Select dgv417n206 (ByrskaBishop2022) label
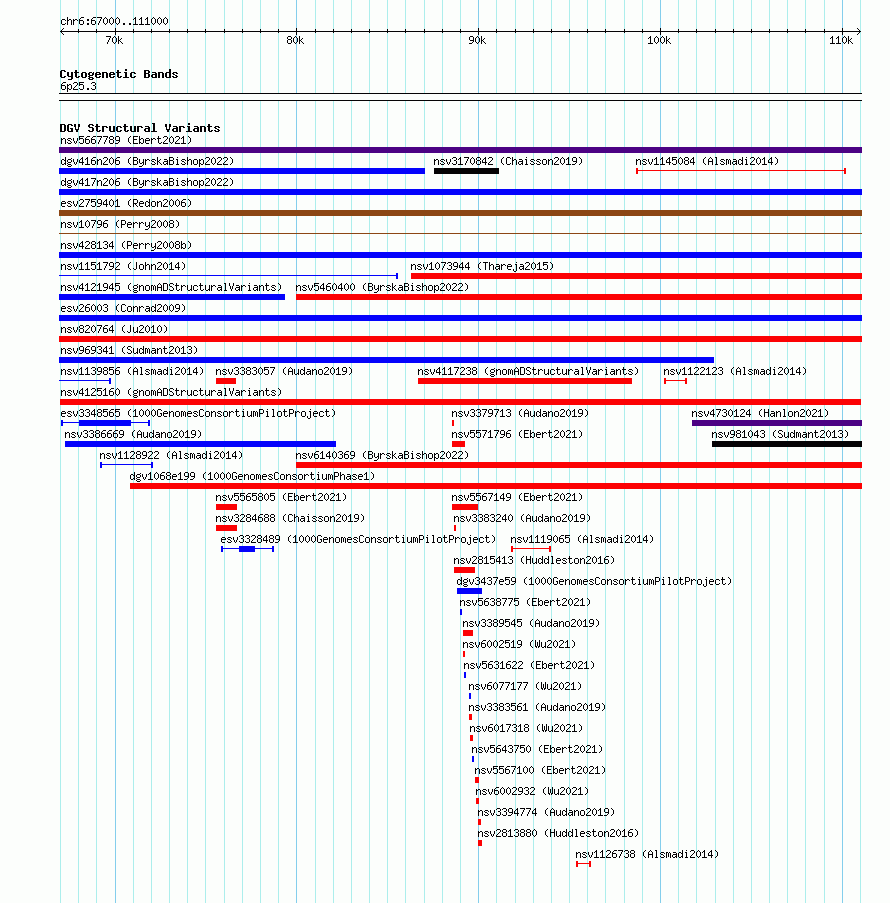The image size is (890, 903). 147,183
